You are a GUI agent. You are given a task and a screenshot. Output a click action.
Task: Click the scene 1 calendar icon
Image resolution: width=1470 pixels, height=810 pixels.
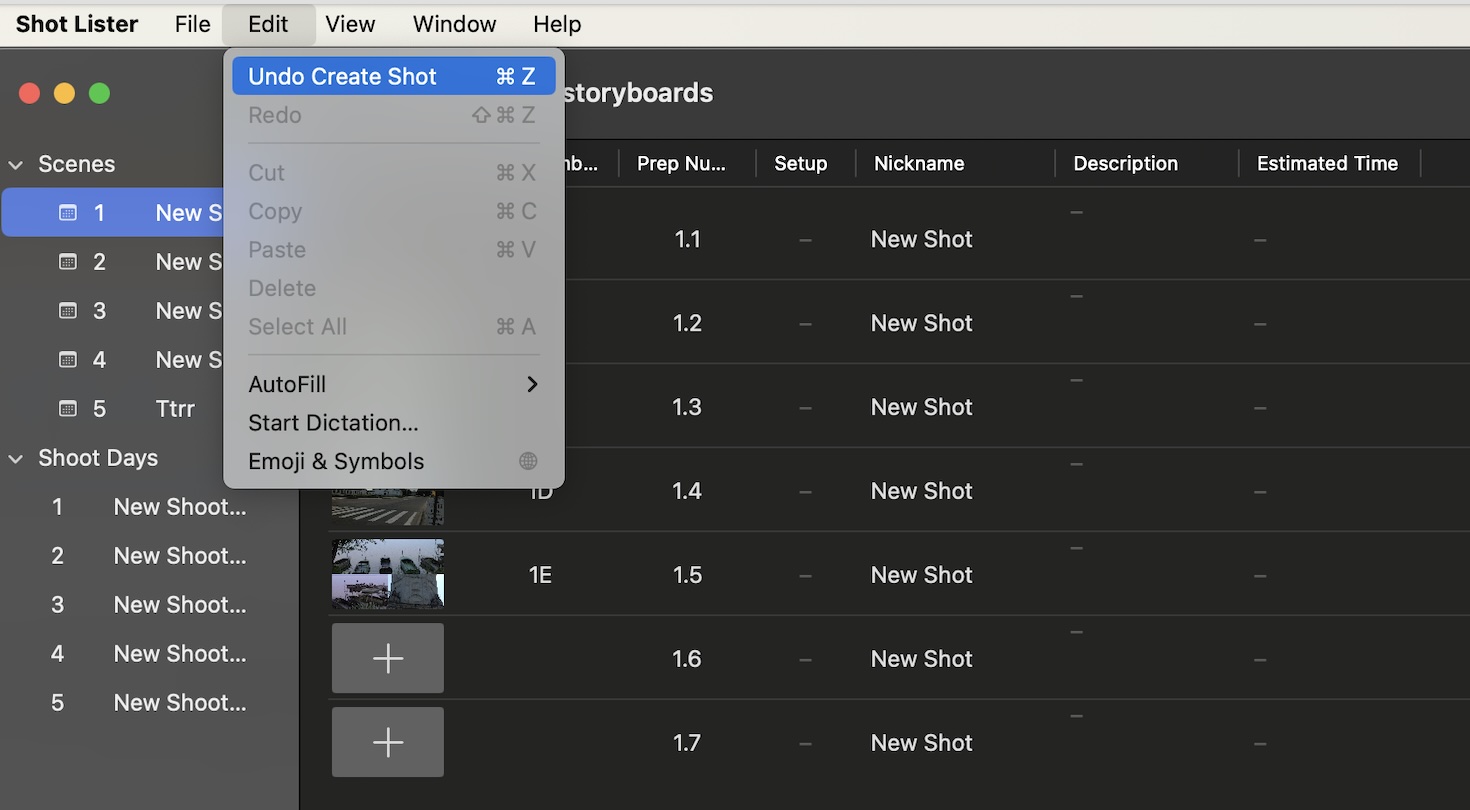point(68,213)
